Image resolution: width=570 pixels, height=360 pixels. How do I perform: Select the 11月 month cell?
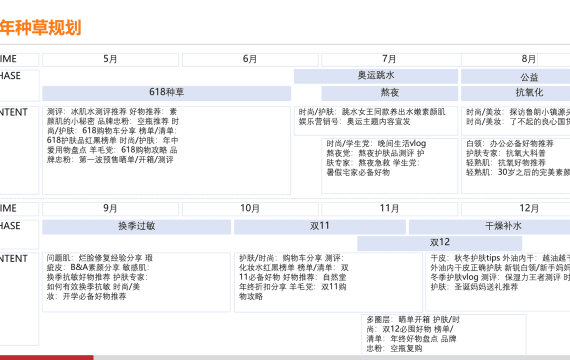point(389,209)
